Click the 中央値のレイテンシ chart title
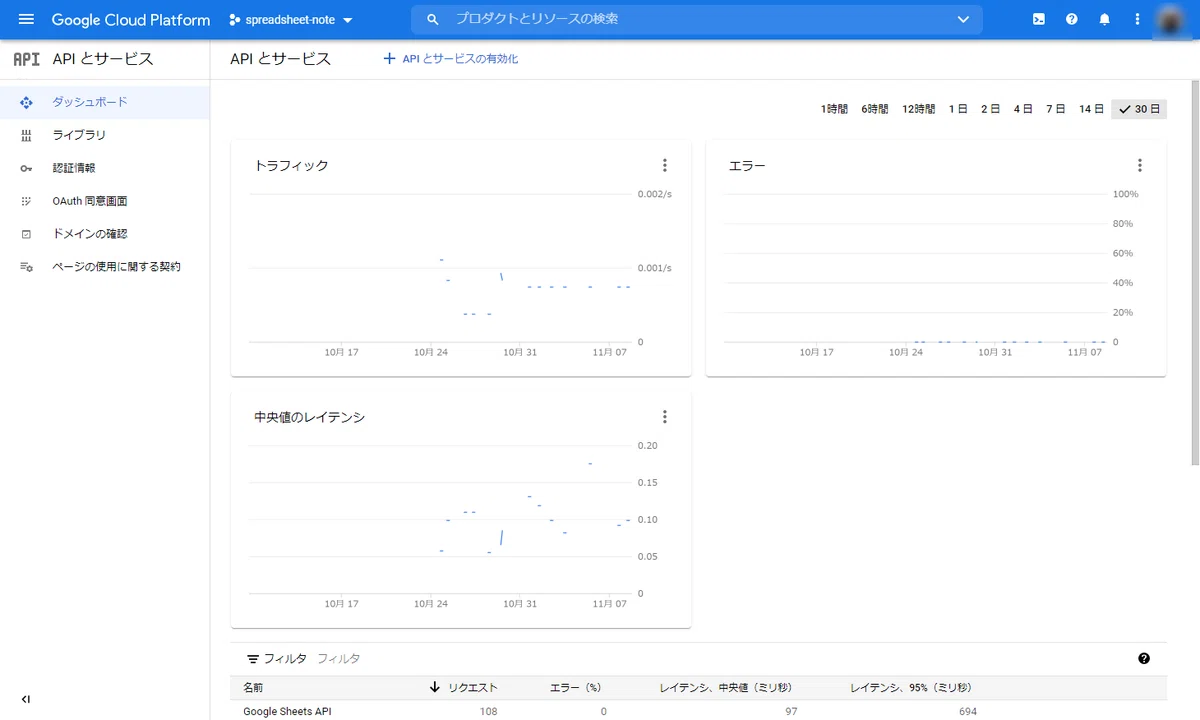This screenshot has height=720, width=1200. pos(310,417)
